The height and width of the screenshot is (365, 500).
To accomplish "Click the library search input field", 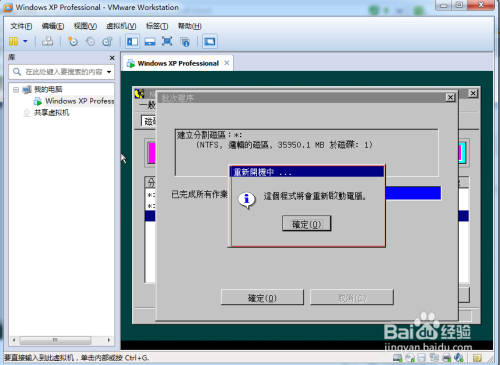I will pos(63,72).
